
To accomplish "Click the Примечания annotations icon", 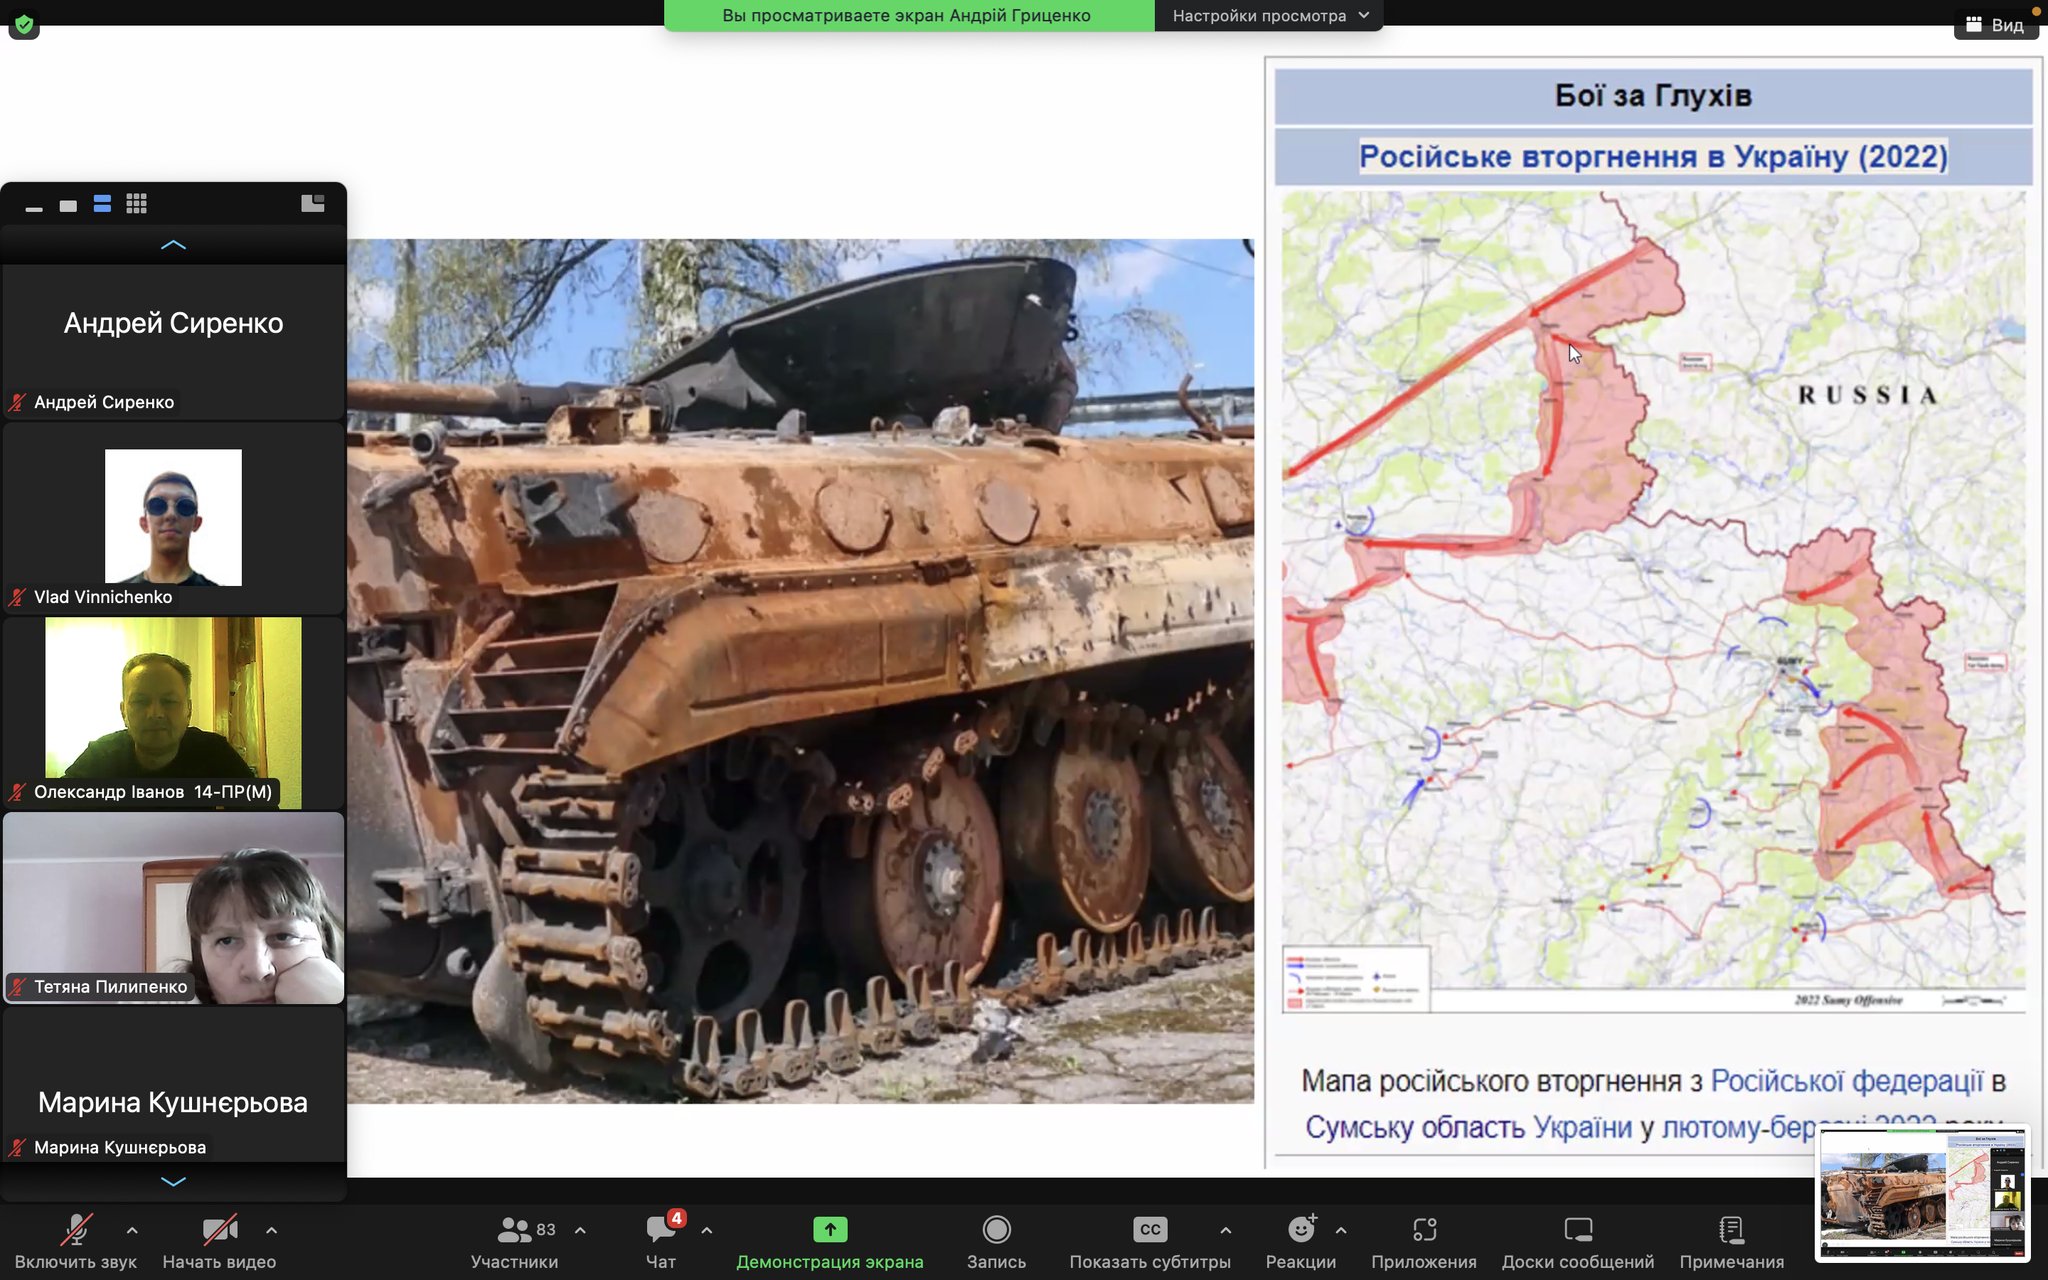I will [x=1731, y=1230].
